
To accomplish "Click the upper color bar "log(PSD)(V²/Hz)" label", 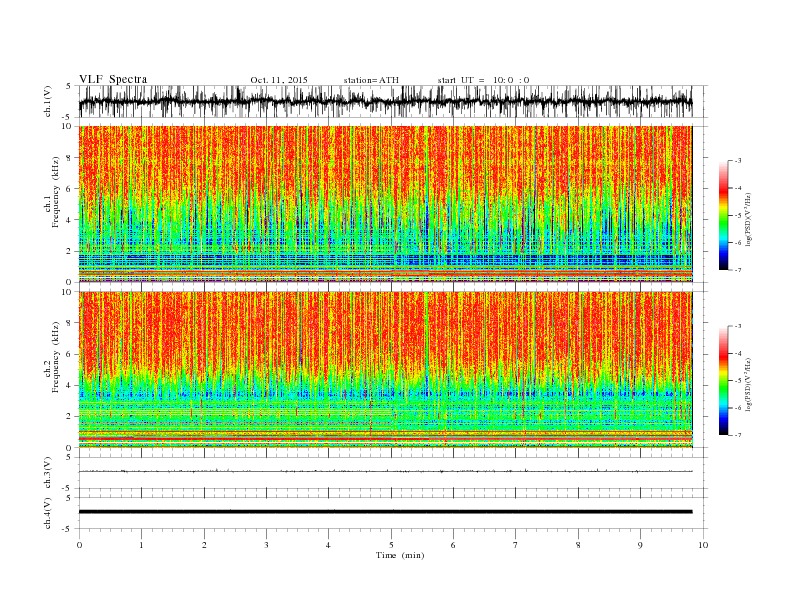I will coord(749,220).
